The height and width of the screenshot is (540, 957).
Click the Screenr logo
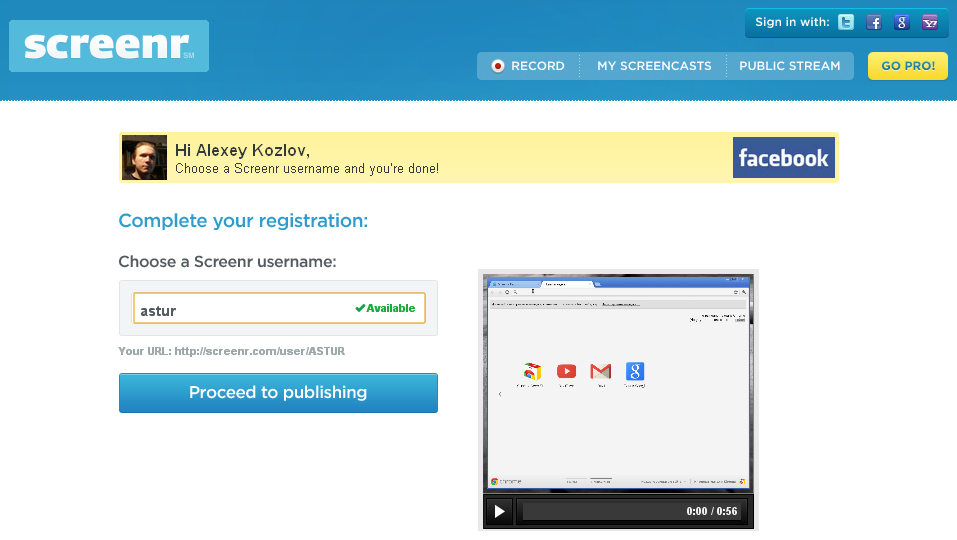point(109,46)
